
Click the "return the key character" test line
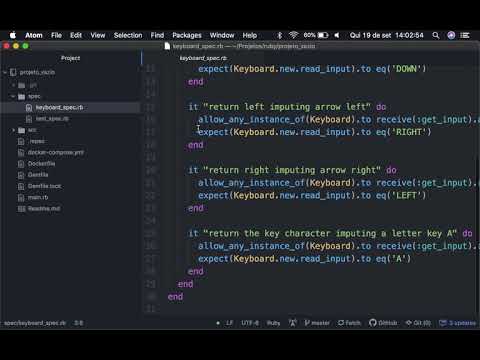(330, 234)
